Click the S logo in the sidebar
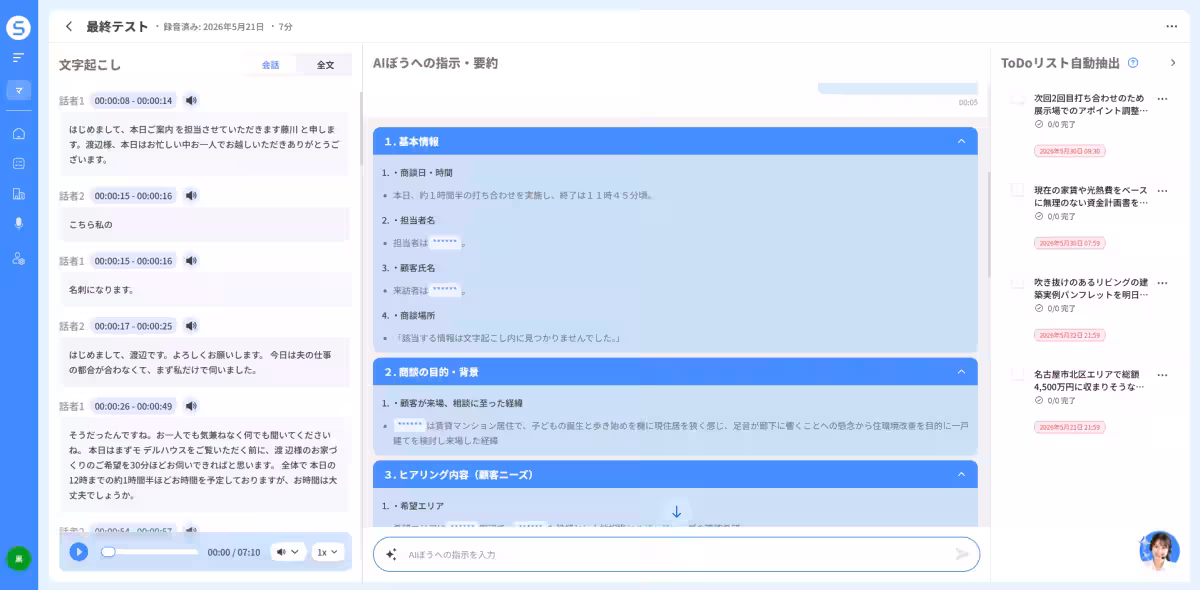The height and width of the screenshot is (590, 1200). 18,28
